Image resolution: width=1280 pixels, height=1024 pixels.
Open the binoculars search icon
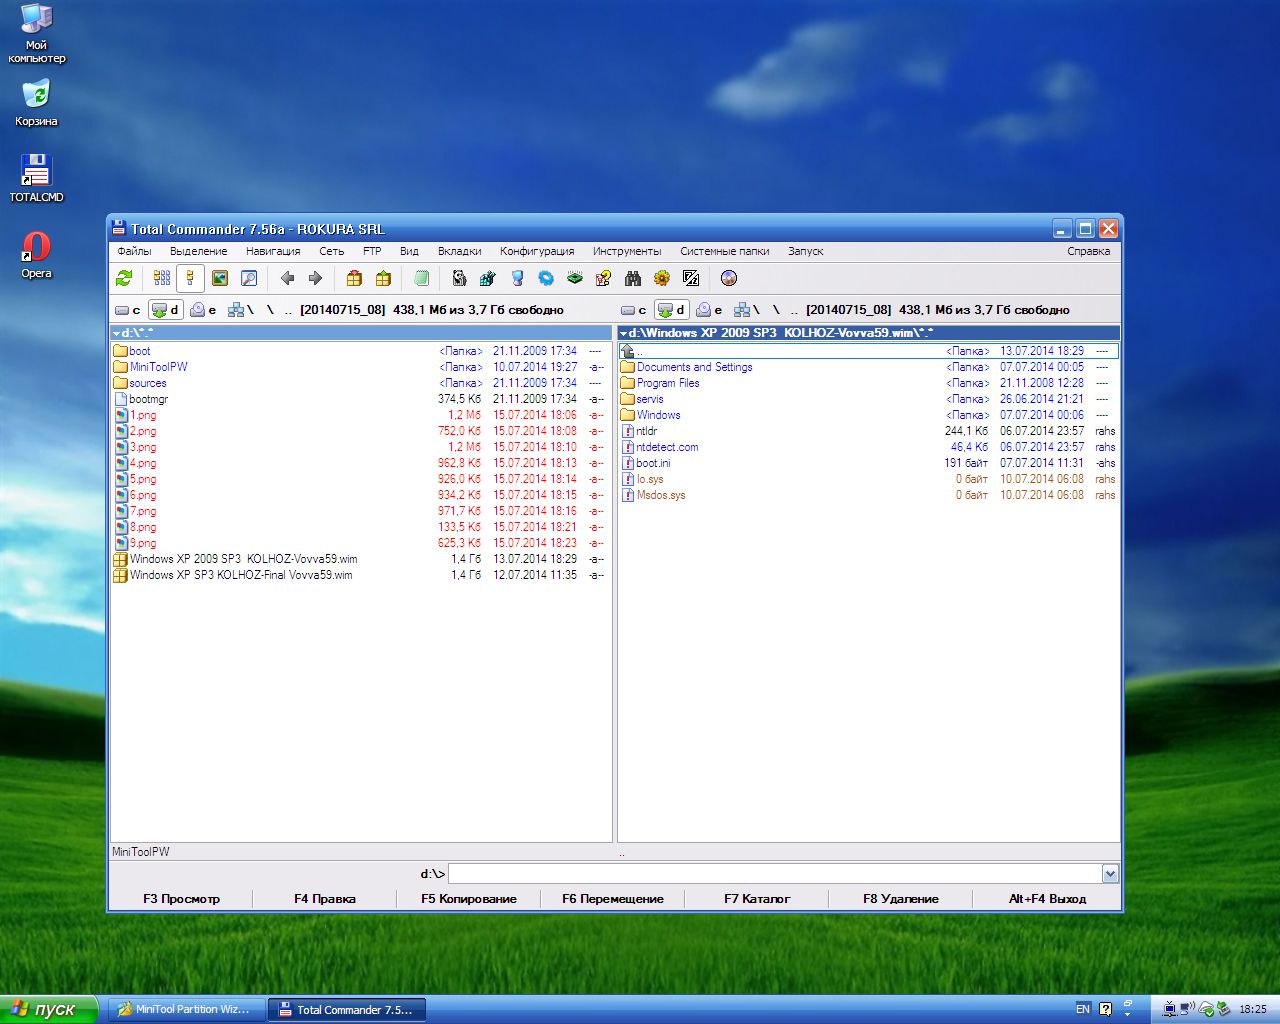coord(632,278)
